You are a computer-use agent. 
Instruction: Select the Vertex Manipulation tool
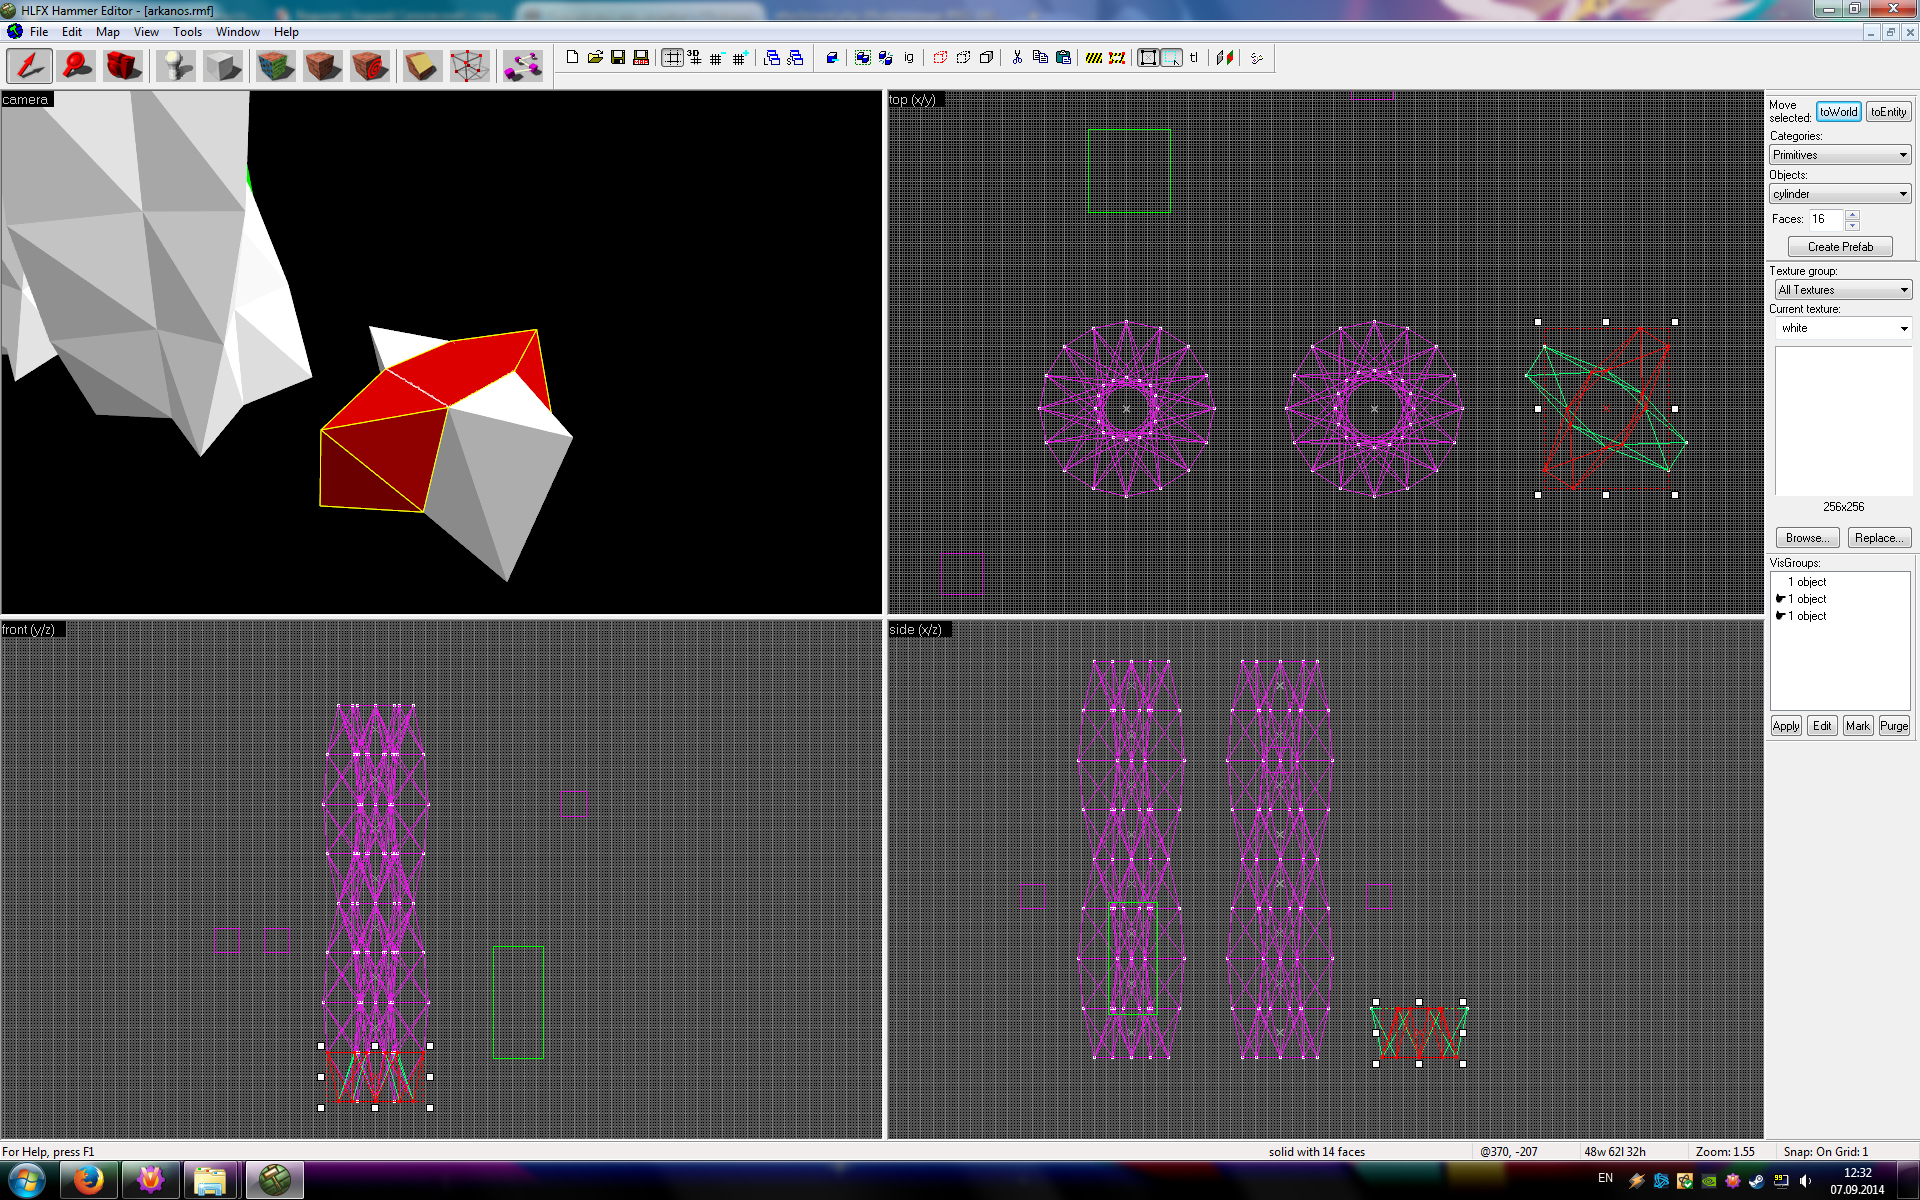(469, 66)
